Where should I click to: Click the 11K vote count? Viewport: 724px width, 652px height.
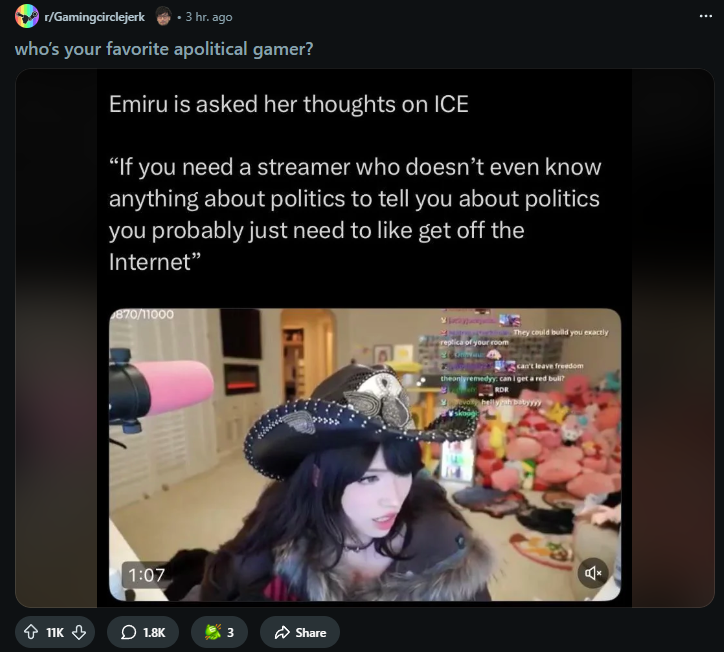click(x=55, y=632)
